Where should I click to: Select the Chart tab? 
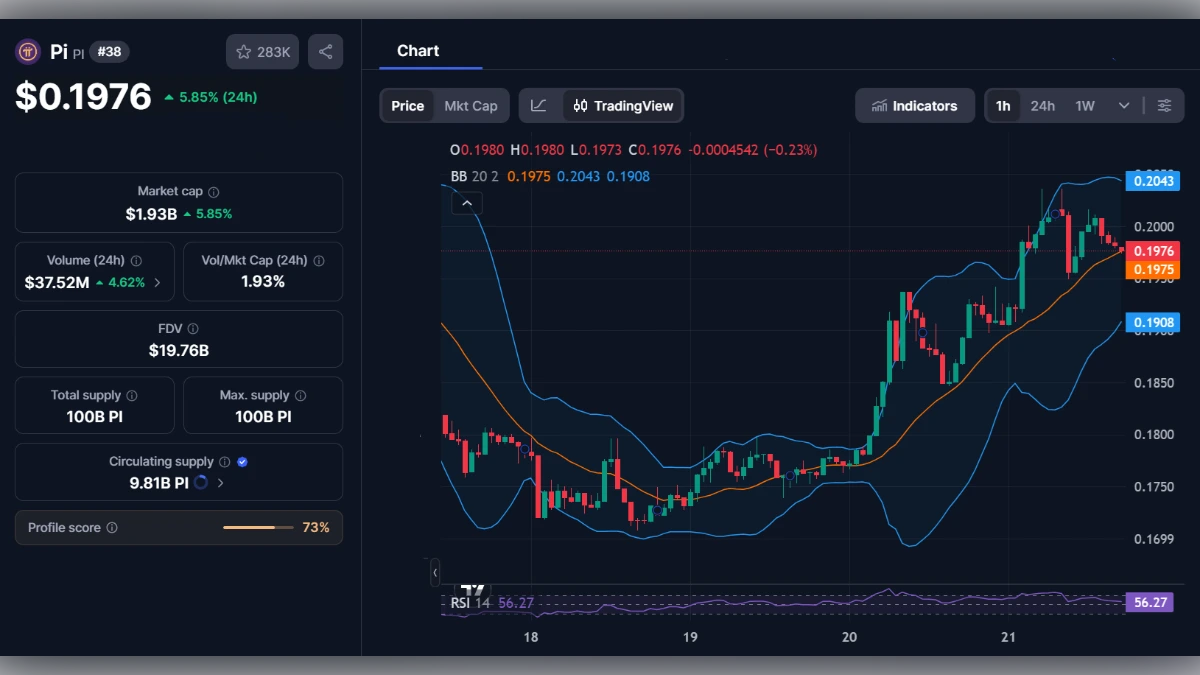418,51
